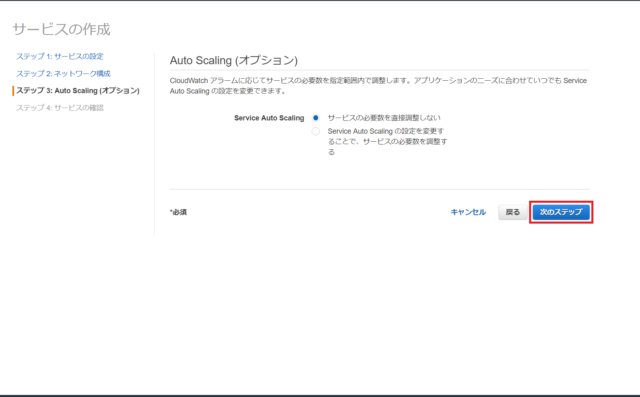
Task: Select the サービスの必要数を直接調整しない radio button
Action: (316, 118)
